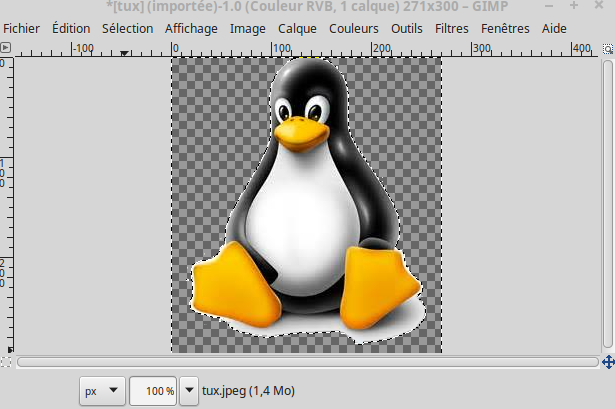The image size is (615, 409).
Task: Open the Outils menu
Action: (x=406, y=29)
